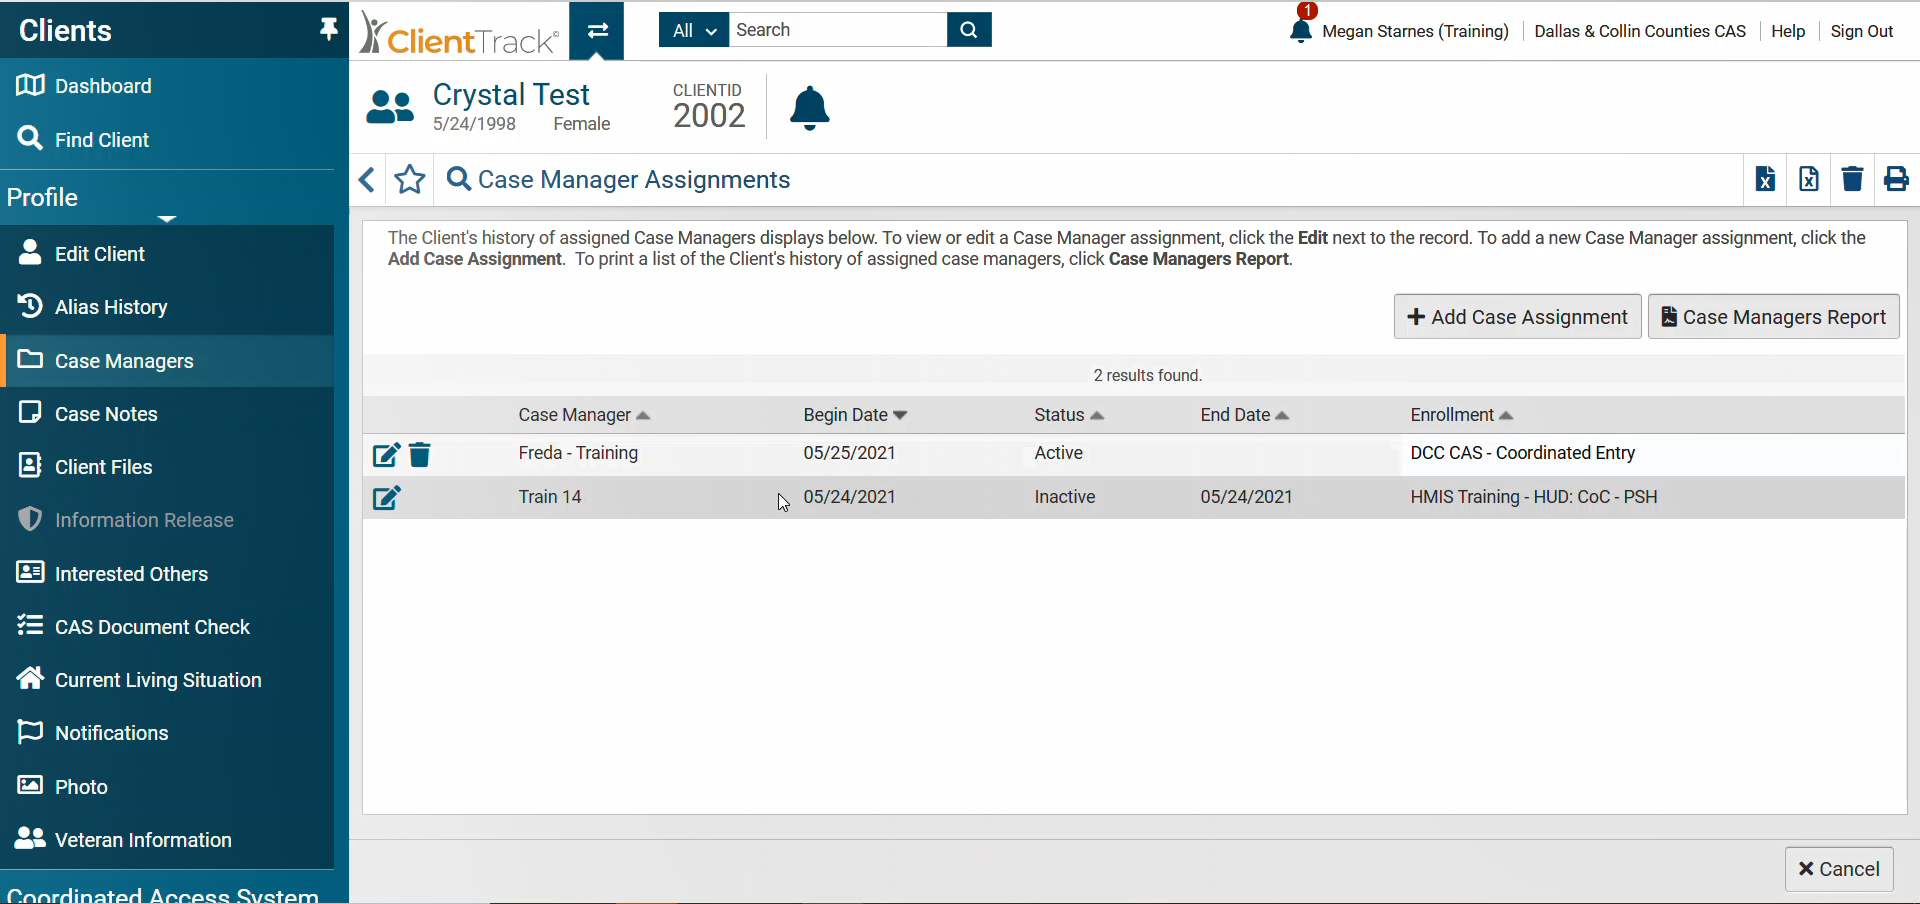Click Dallas & Collin Counties CAS link
Image resolution: width=1920 pixels, height=904 pixels.
pos(1640,31)
